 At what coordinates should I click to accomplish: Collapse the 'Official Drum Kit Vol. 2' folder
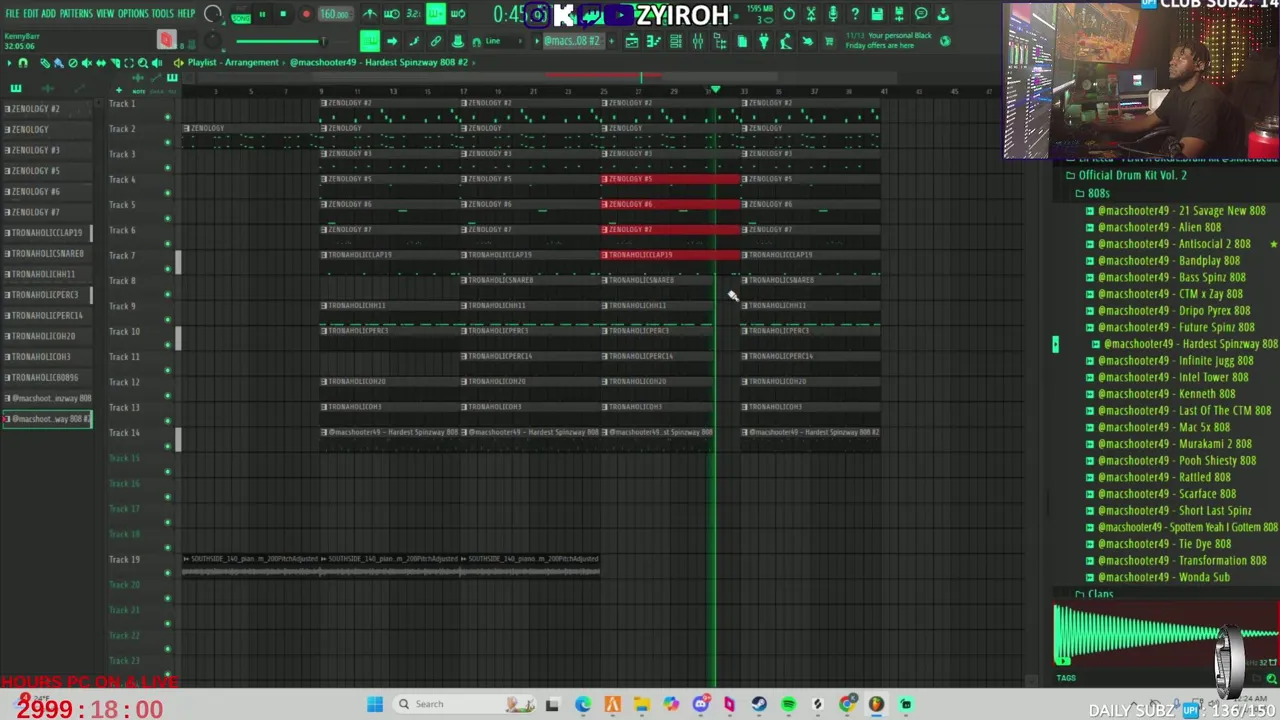tap(1128, 175)
